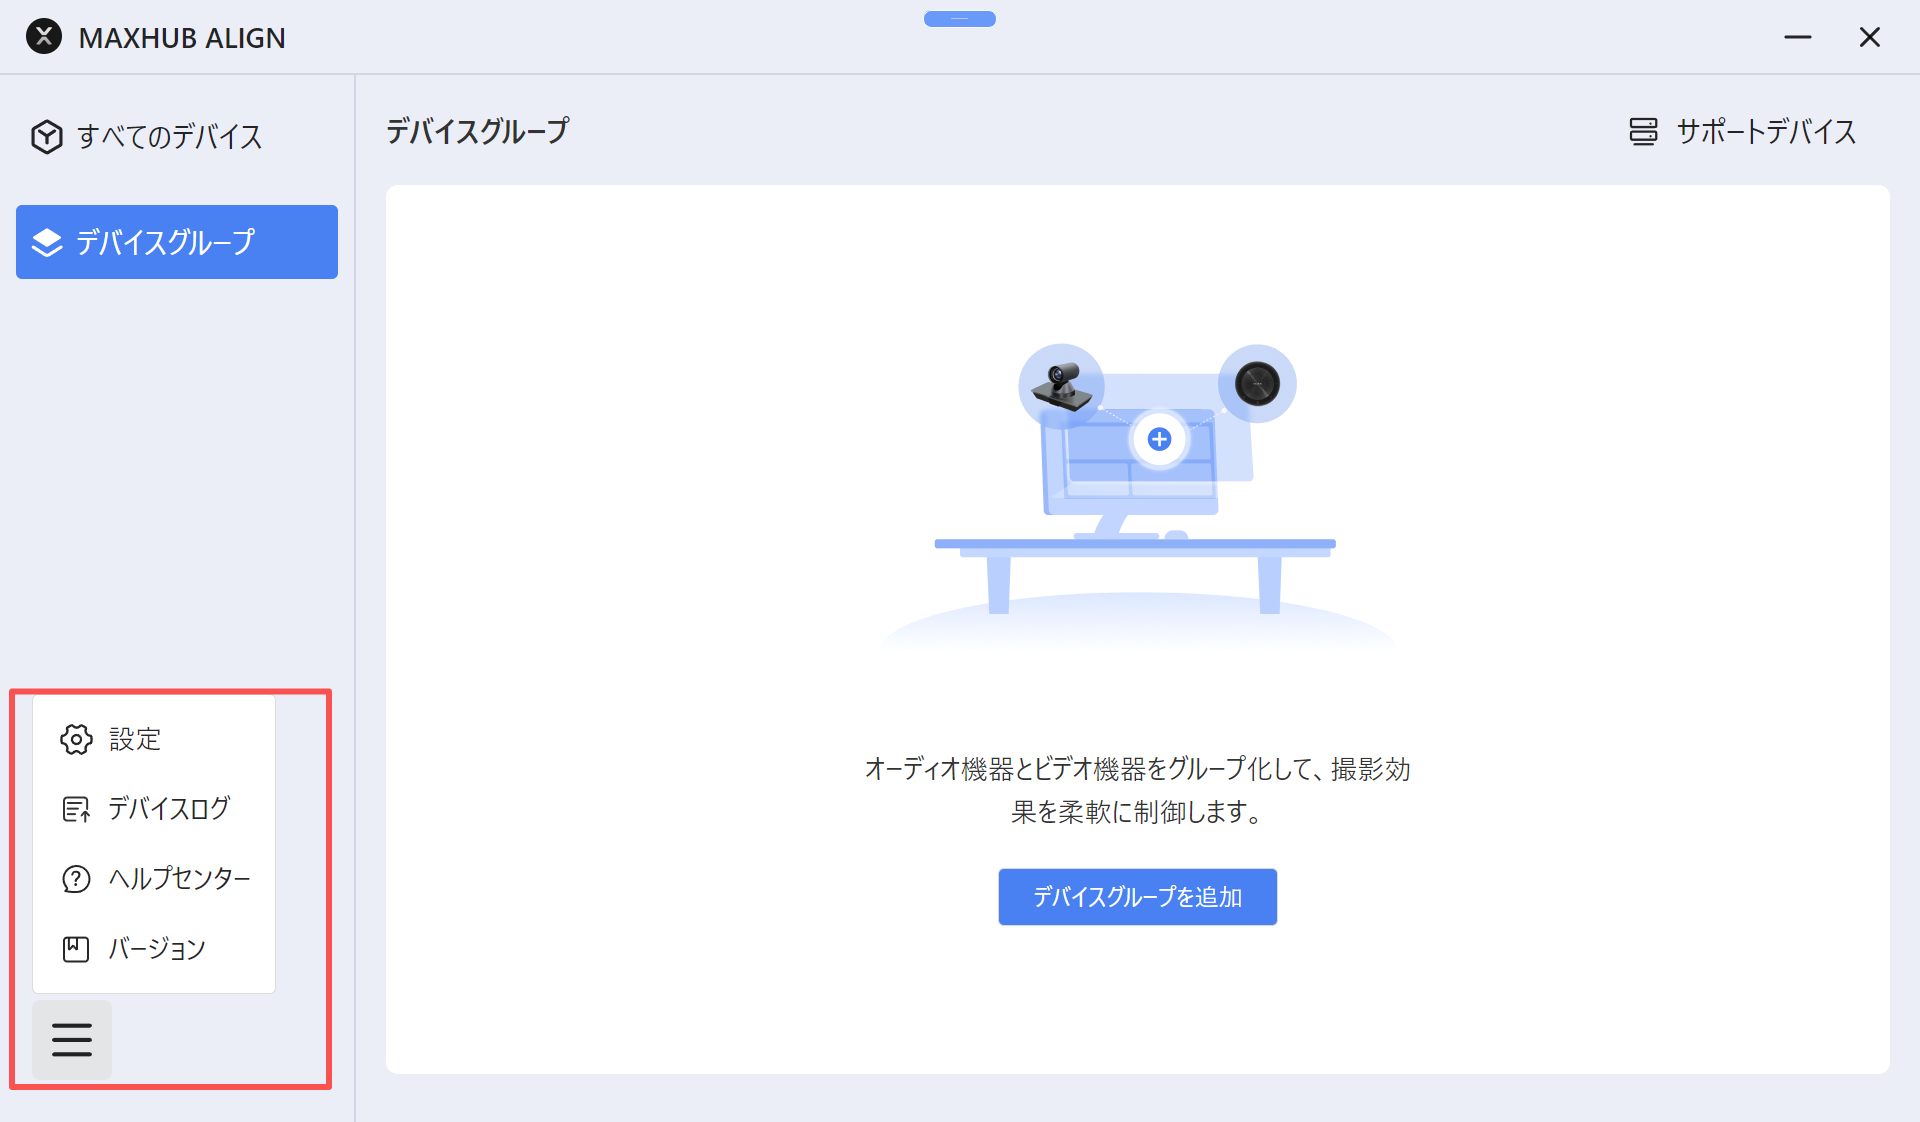The width and height of the screenshot is (1920, 1122).
Task: Minimize the MAXHUB ALIGN window
Action: point(1797,37)
